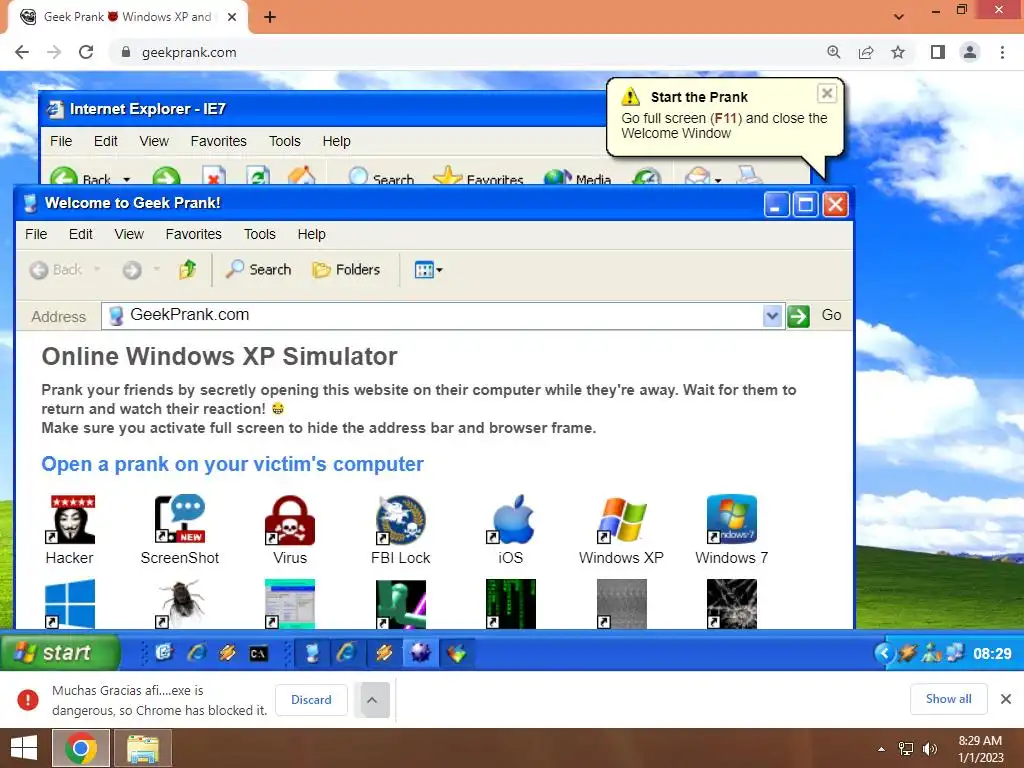This screenshot has width=1024, height=768.
Task: Open the first XP quick launch icon
Action: [164, 652]
